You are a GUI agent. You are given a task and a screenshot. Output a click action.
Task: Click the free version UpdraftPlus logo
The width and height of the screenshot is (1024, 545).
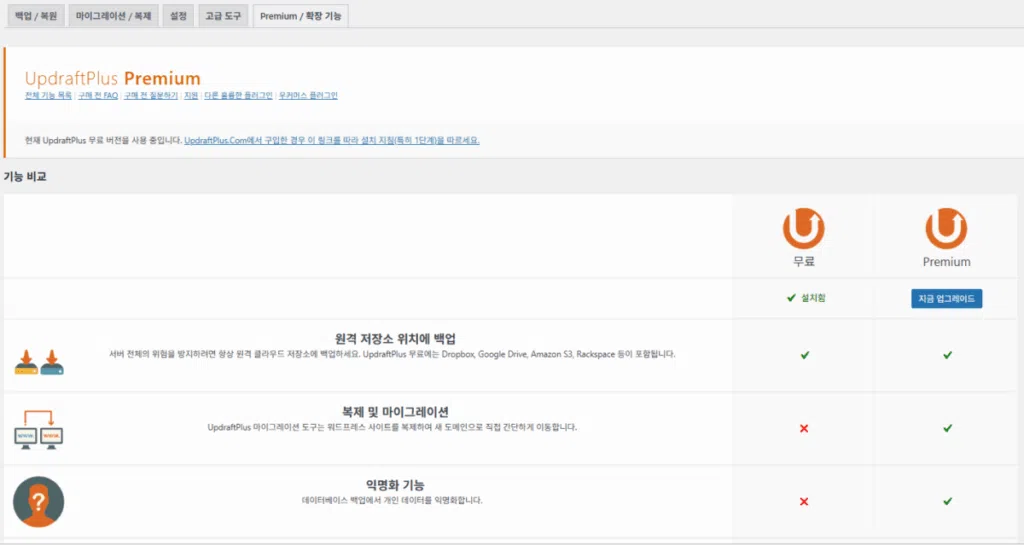click(803, 229)
